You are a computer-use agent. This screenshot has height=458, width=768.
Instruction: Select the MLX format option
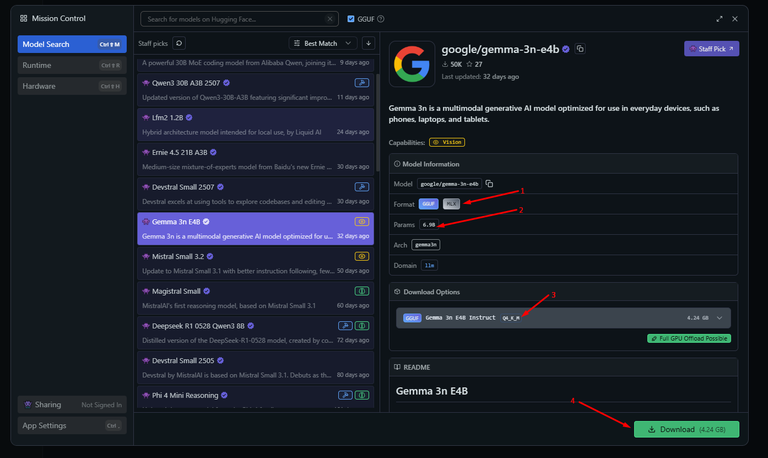tap(452, 204)
